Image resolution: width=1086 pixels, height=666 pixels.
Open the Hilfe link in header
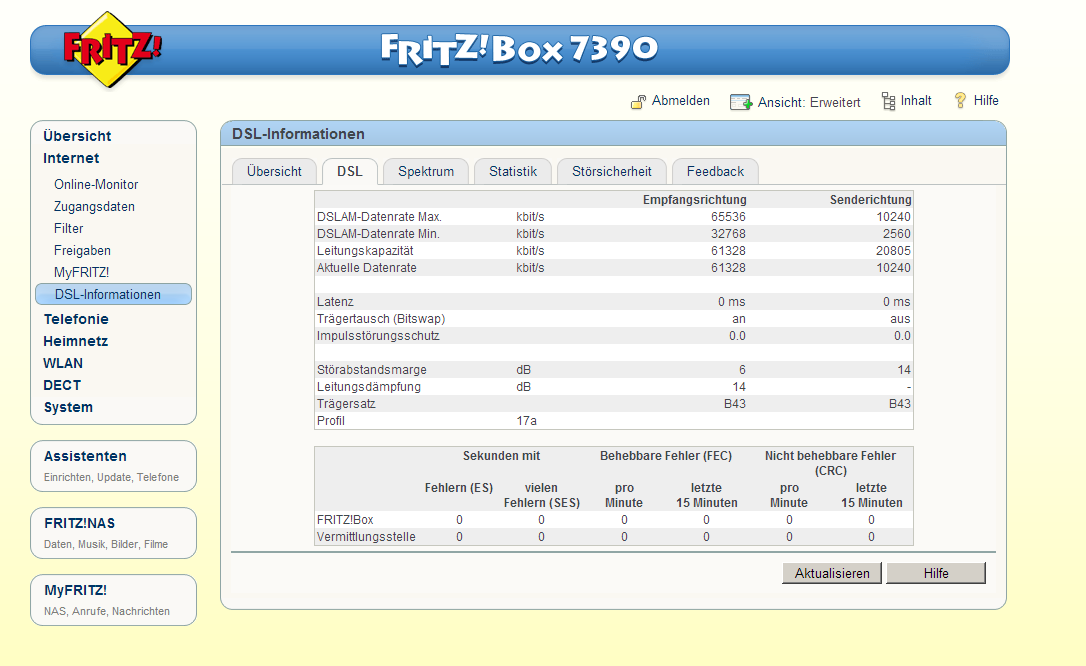click(986, 100)
